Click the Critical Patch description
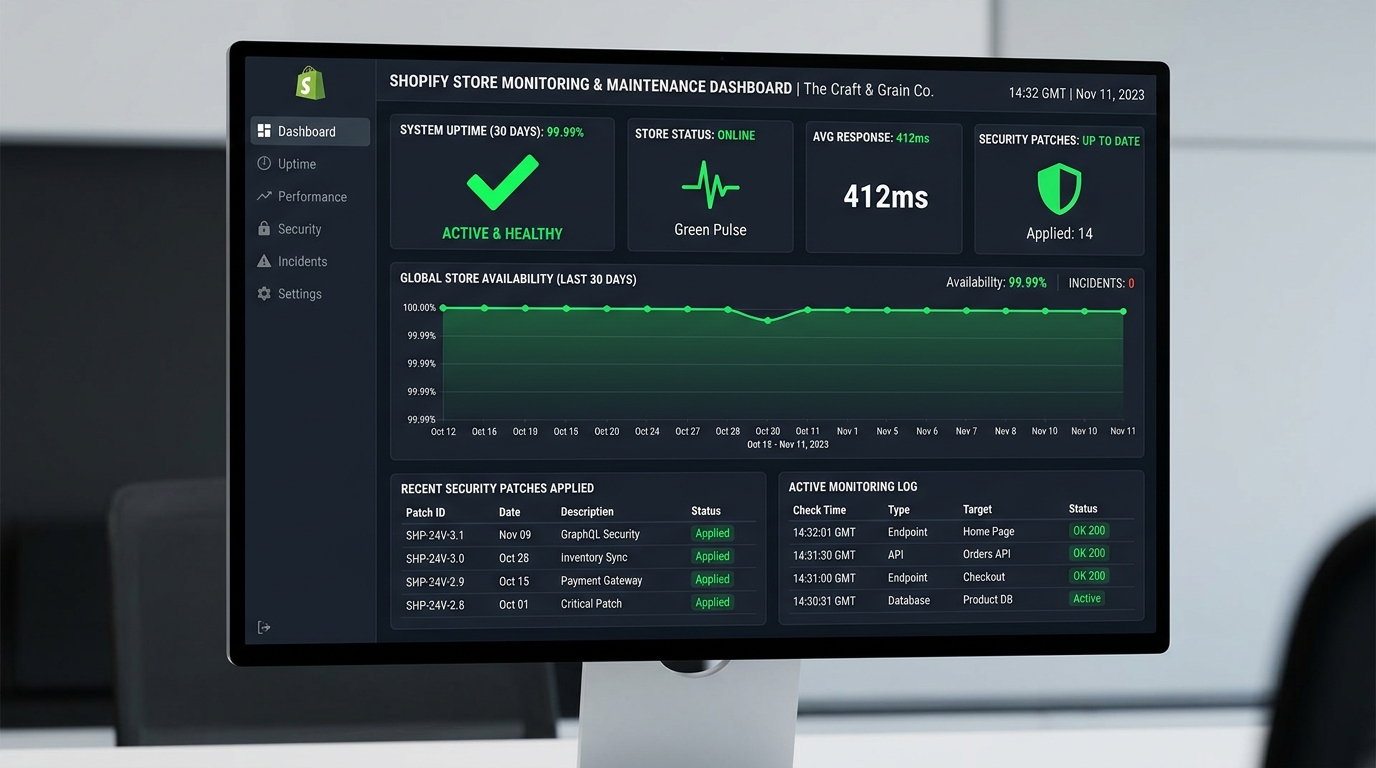The width and height of the screenshot is (1376, 768). [x=591, y=603]
